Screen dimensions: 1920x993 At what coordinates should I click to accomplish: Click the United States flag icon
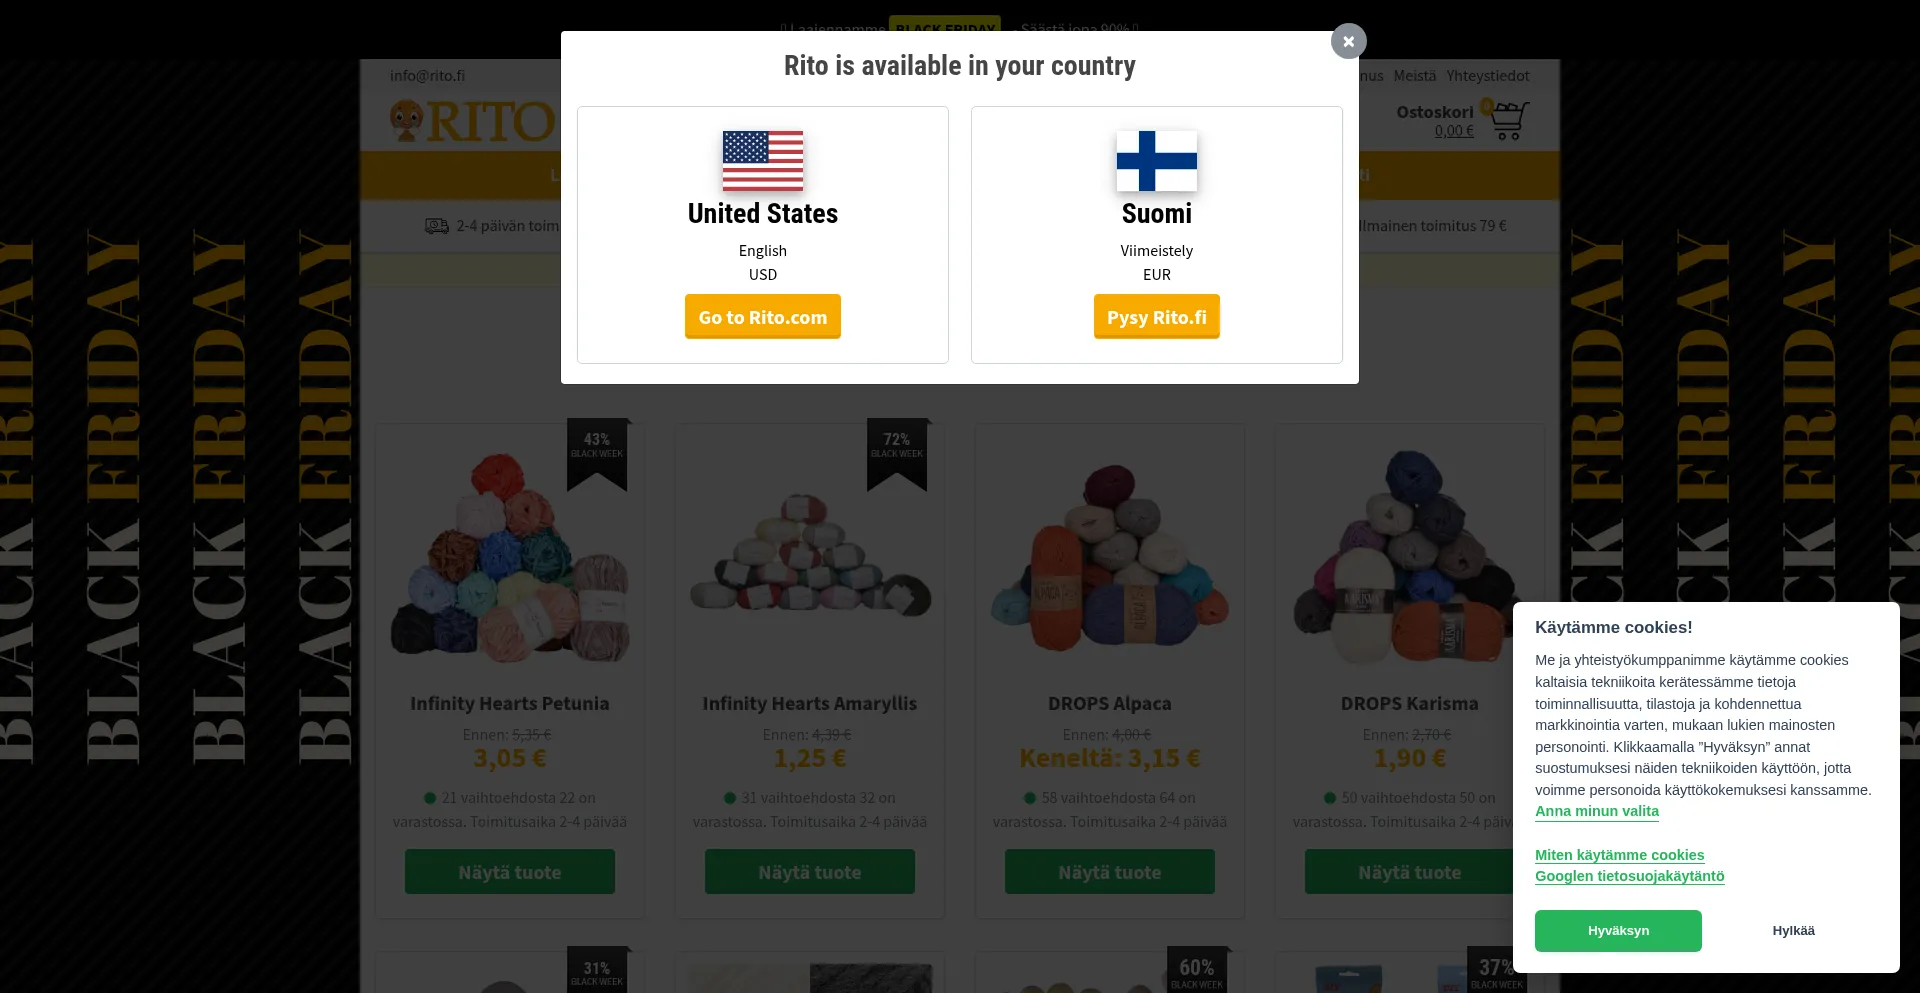click(x=763, y=161)
